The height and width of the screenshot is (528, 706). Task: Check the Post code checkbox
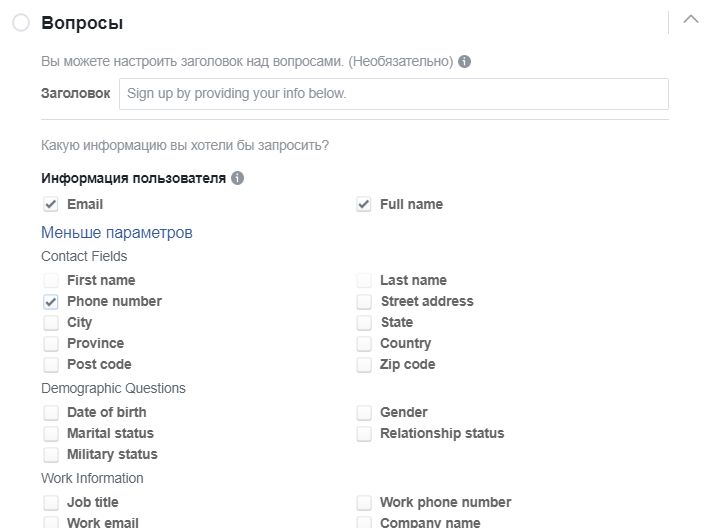pyautogui.click(x=51, y=365)
